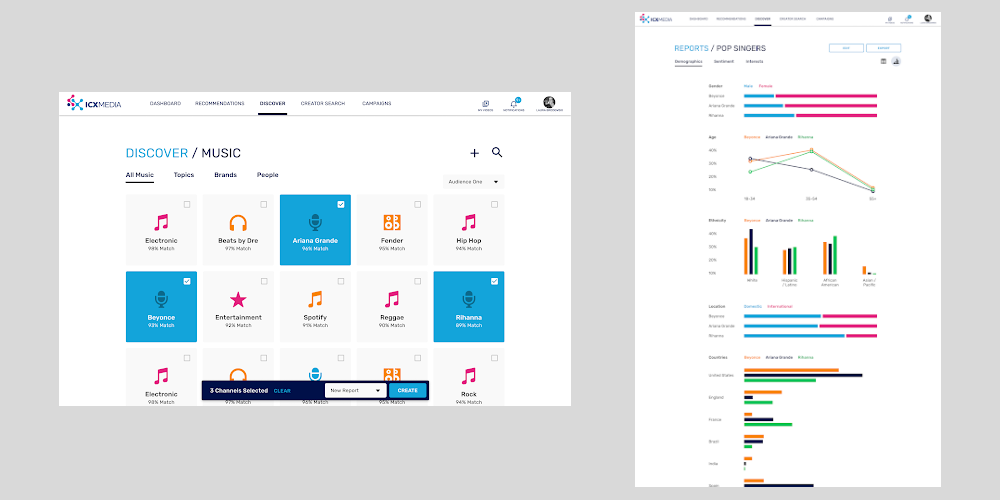Switch to Sentiment tab in Reports window

click(x=724, y=61)
